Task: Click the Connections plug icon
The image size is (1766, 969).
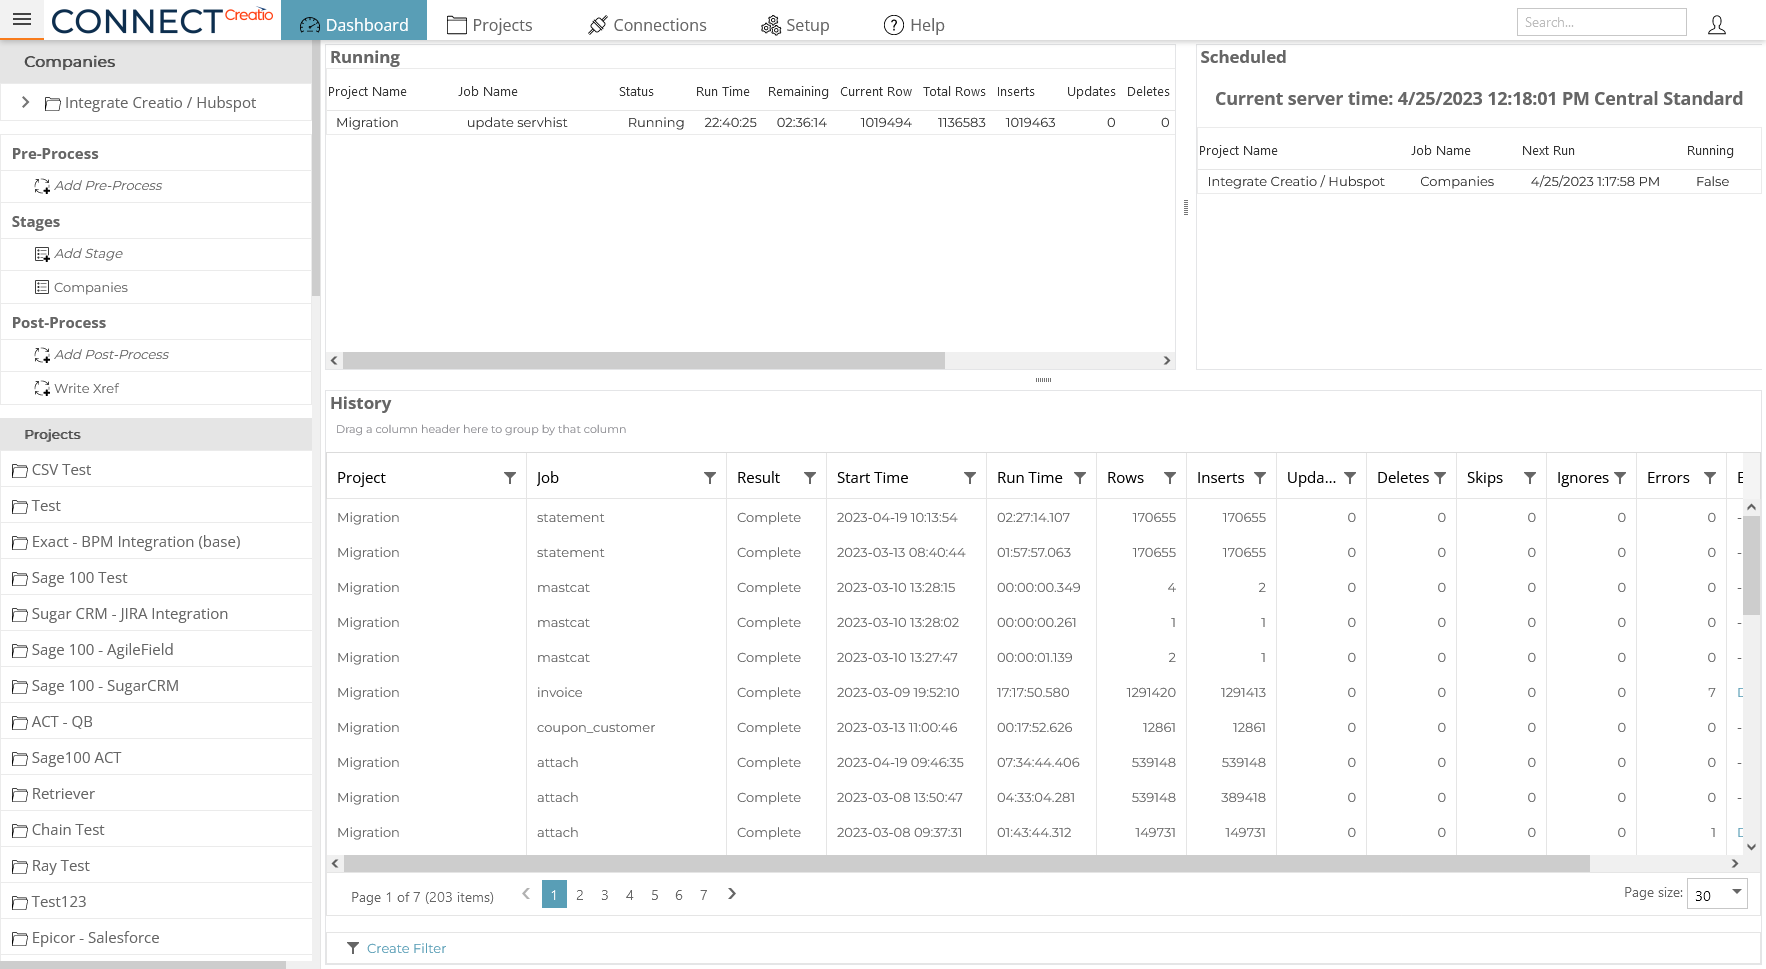Action: [598, 24]
